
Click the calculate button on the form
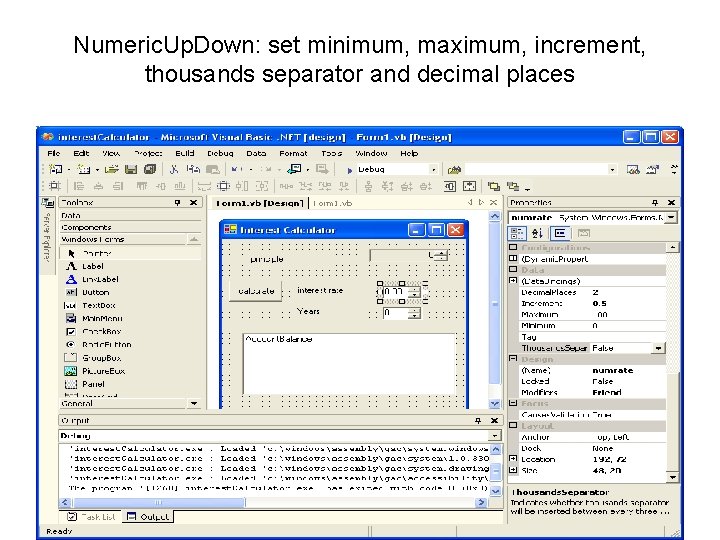(256, 291)
